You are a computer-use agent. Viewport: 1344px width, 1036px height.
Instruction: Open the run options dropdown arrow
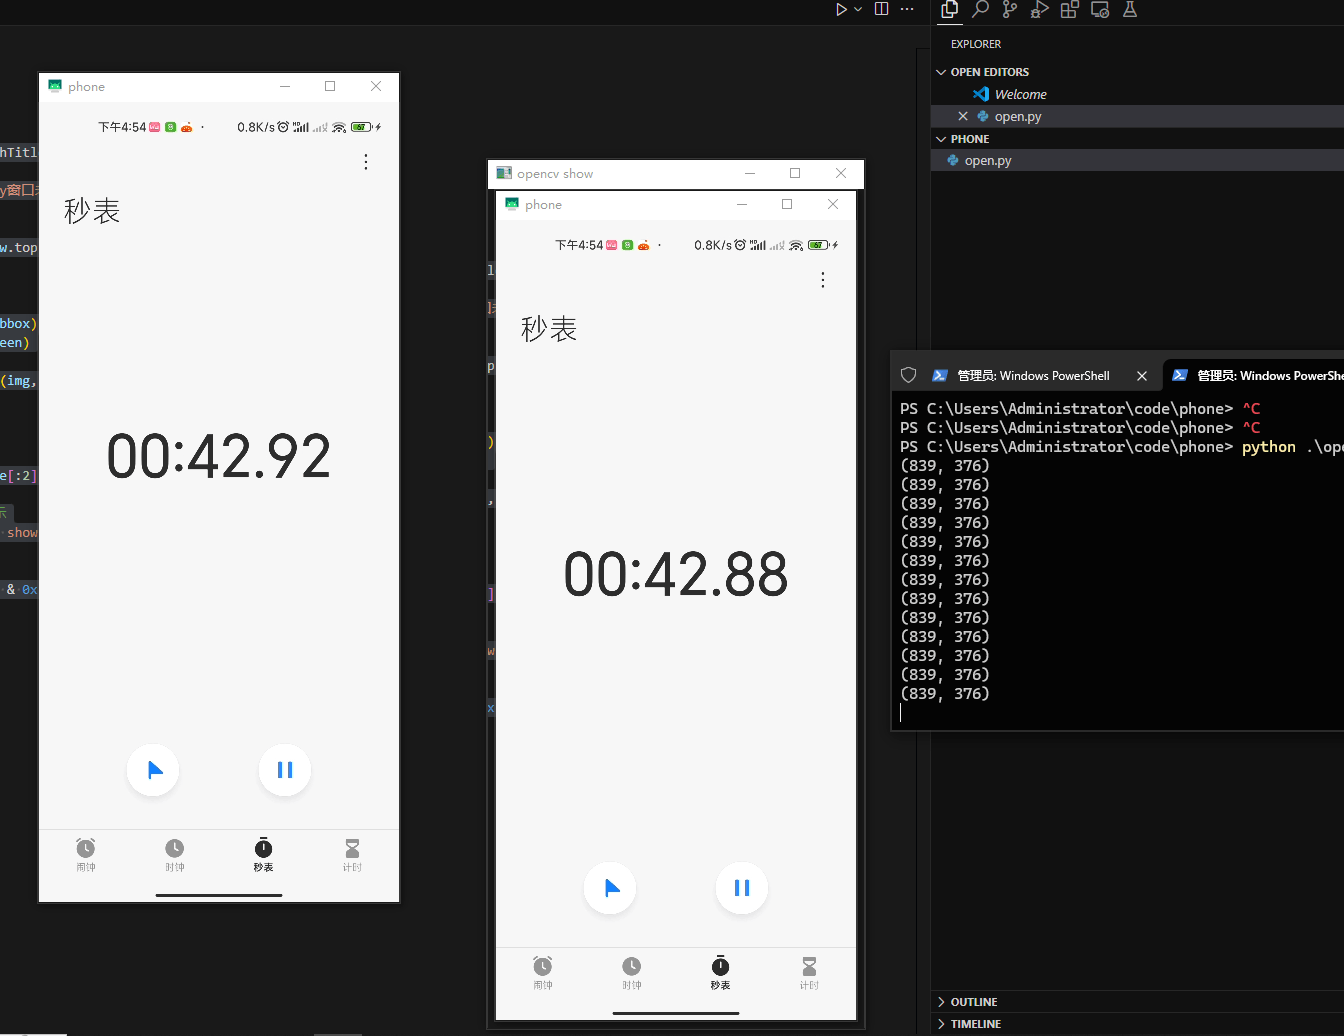[x=858, y=9]
